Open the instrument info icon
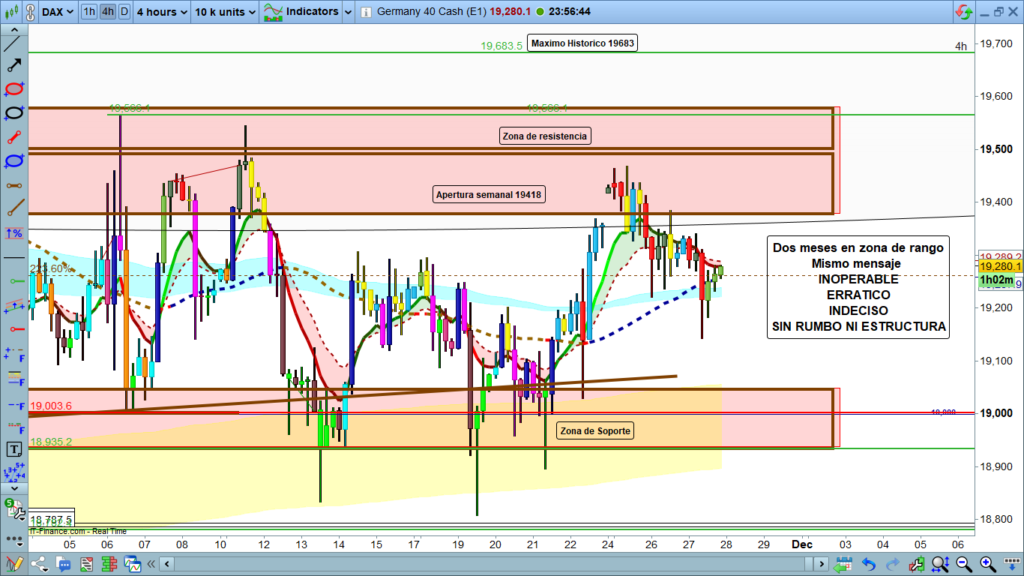The height and width of the screenshot is (576, 1024). click(367, 13)
